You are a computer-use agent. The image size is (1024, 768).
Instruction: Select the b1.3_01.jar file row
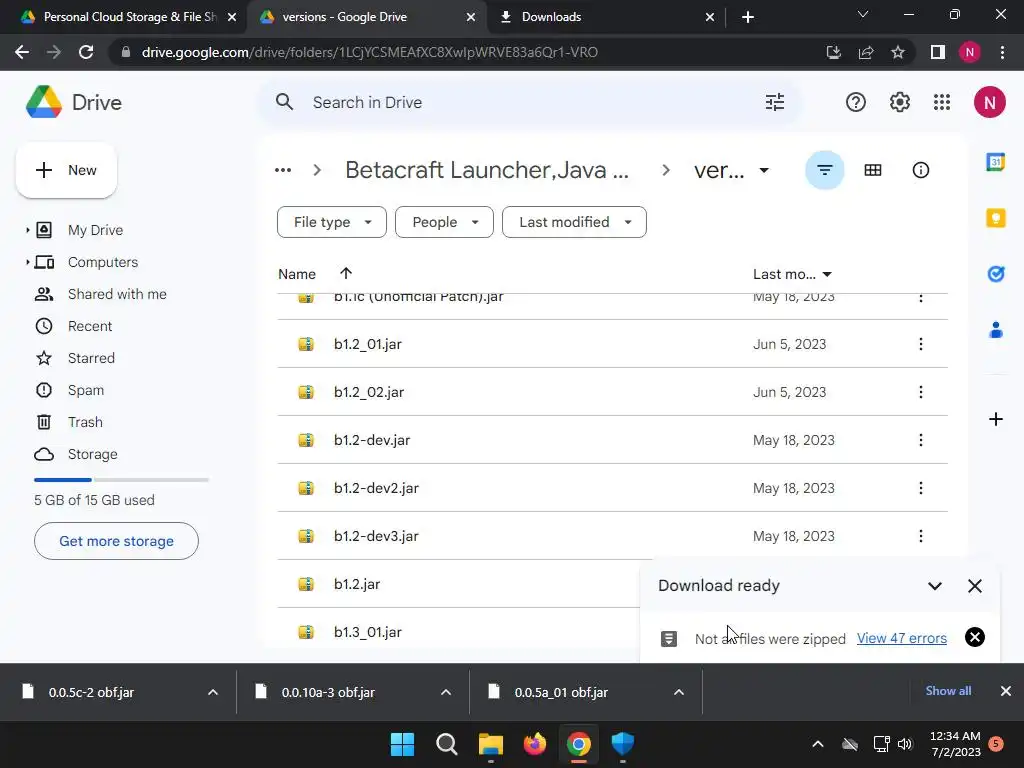point(458,632)
